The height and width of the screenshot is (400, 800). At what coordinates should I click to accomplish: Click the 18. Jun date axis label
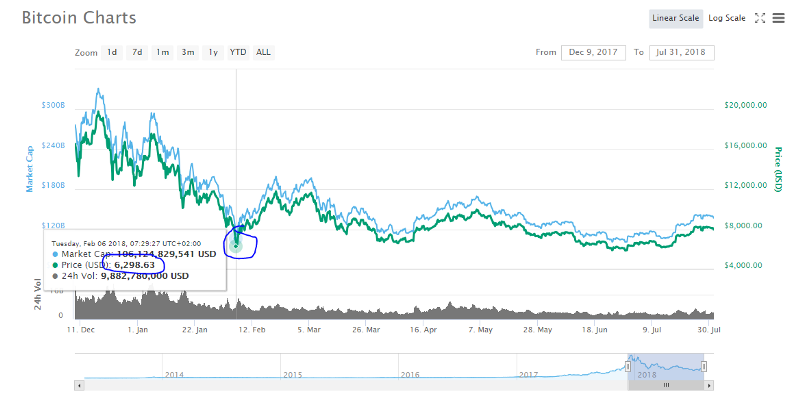(594, 330)
